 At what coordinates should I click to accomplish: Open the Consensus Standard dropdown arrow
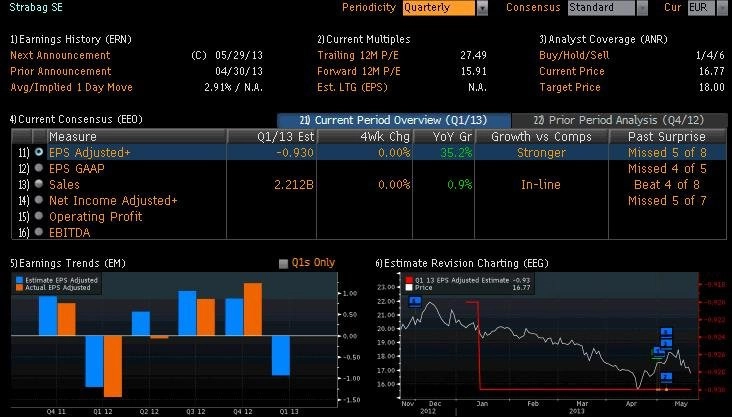click(x=642, y=8)
